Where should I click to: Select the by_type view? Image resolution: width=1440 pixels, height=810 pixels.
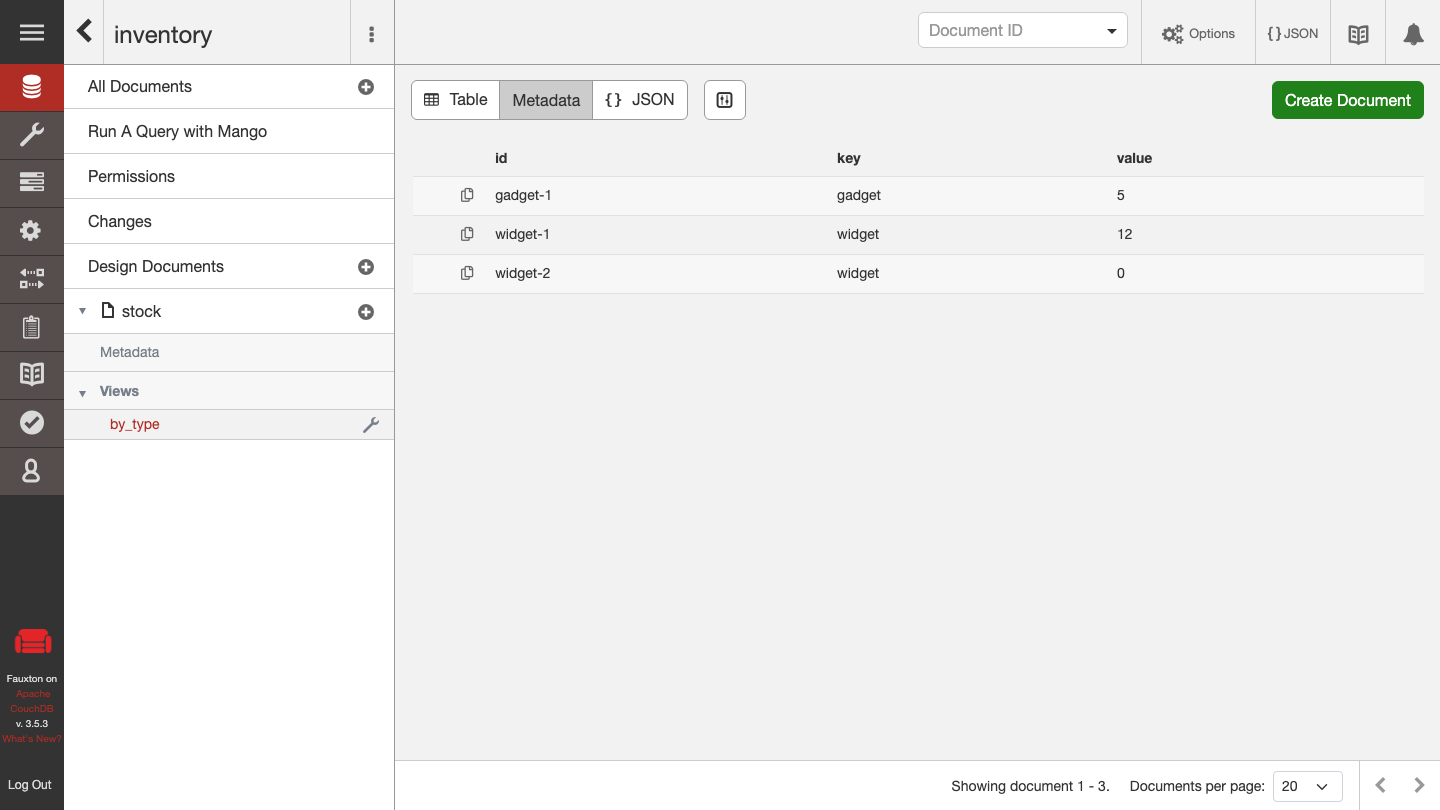point(135,425)
